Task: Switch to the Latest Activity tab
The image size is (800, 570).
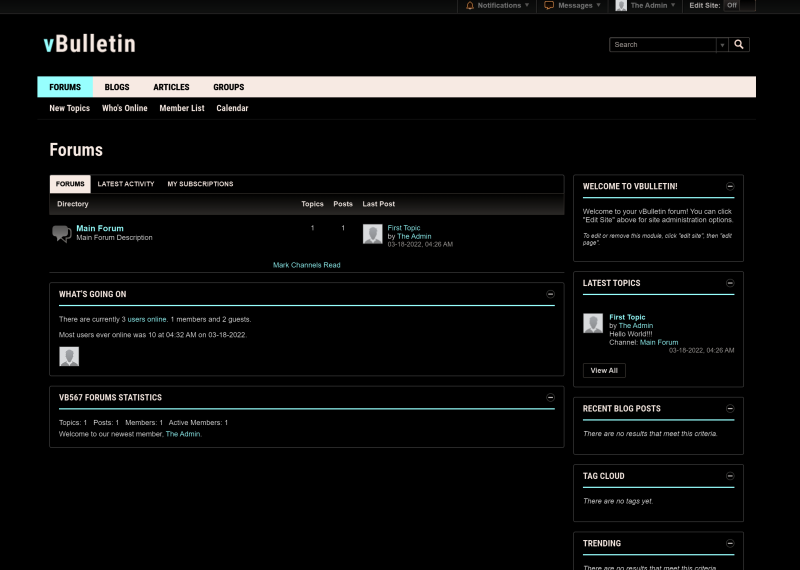Action: [126, 184]
